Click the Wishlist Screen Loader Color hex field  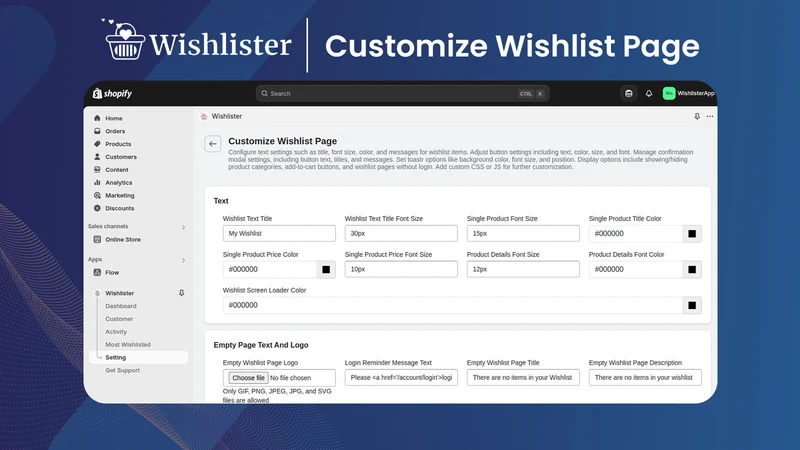(x=453, y=305)
